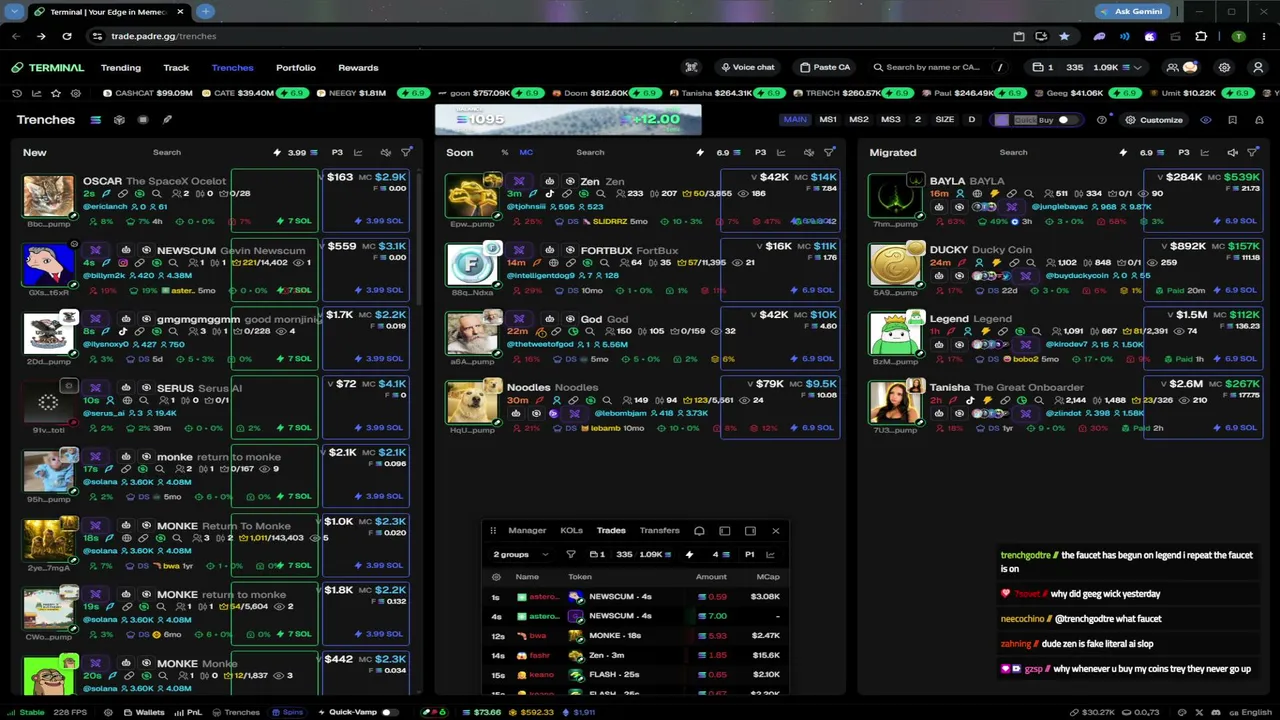Expand the 2 groups dropdown
1280x720 pixels.
point(521,555)
